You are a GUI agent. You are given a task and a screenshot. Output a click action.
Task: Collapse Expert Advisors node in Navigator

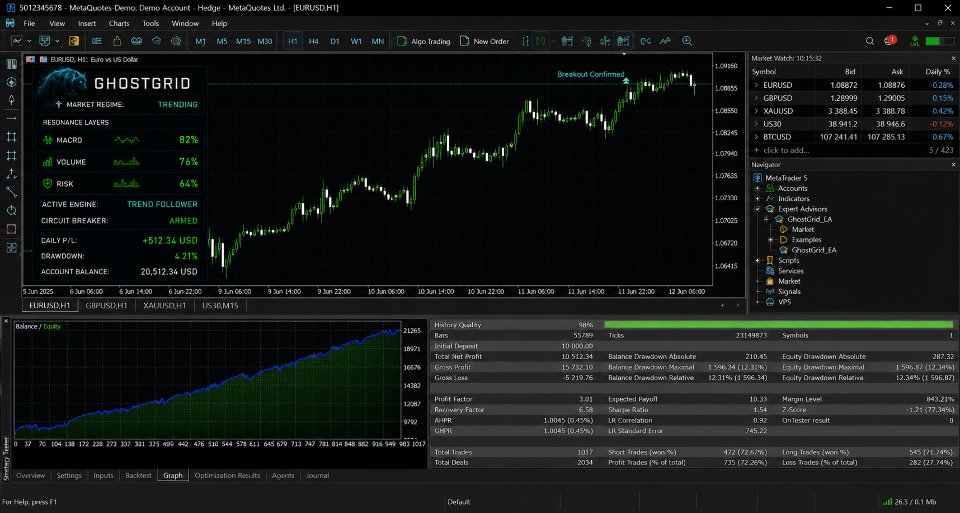tap(757, 209)
